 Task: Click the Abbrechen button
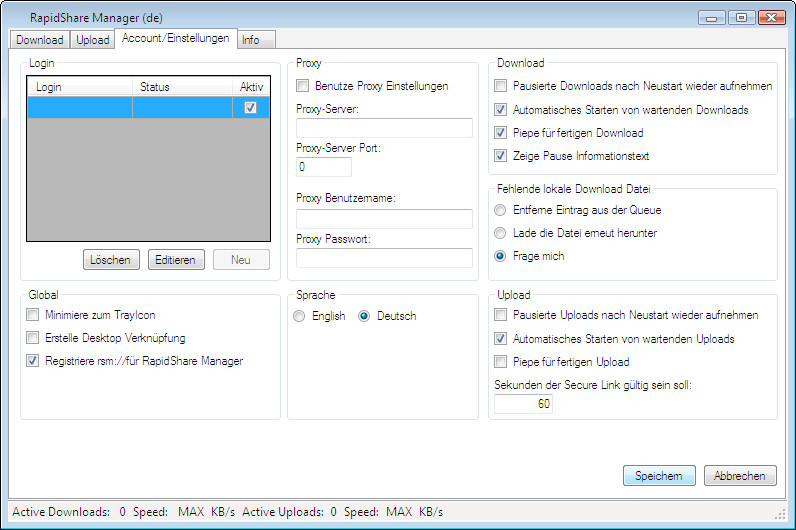pos(740,476)
